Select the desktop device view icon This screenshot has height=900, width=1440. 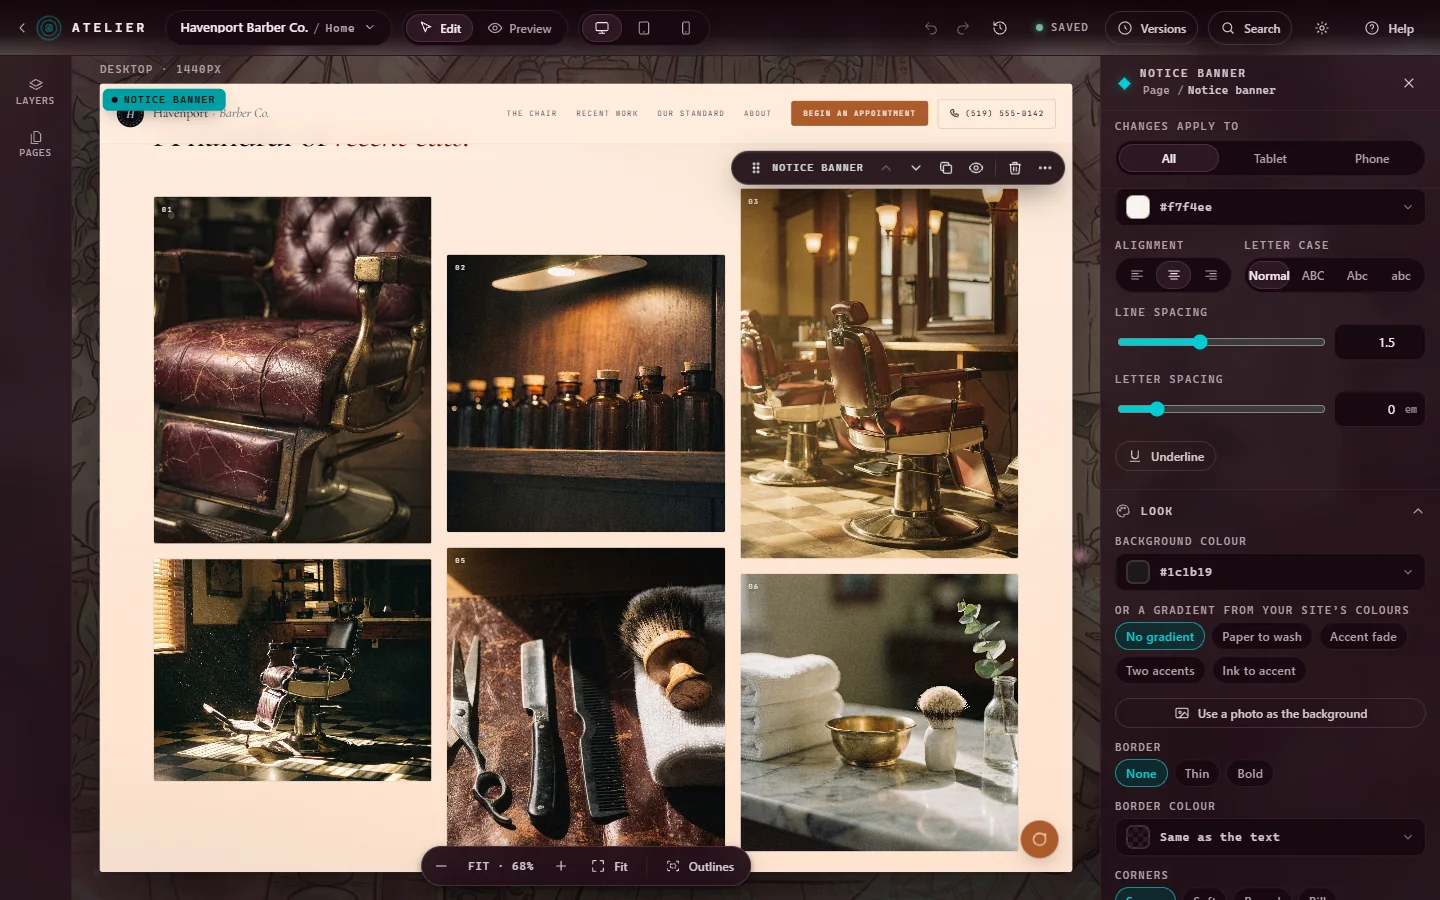pos(602,28)
